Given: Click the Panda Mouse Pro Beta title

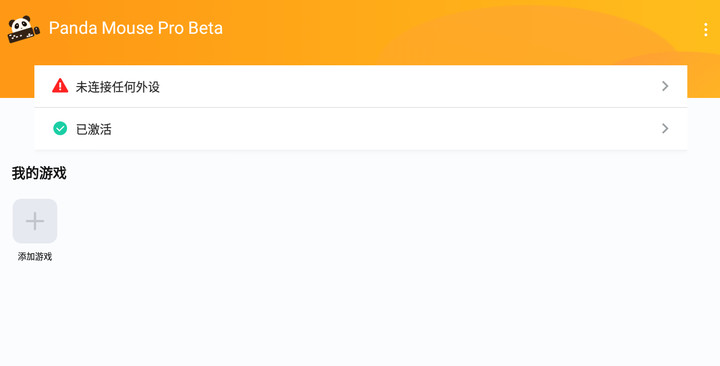Looking at the screenshot, I should [x=136, y=28].
